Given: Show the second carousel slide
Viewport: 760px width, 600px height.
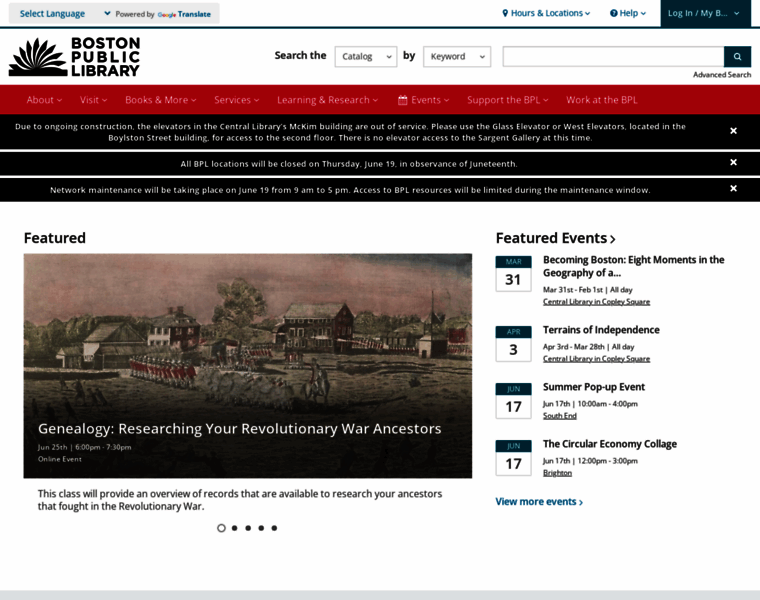Looking at the screenshot, I should (235, 528).
